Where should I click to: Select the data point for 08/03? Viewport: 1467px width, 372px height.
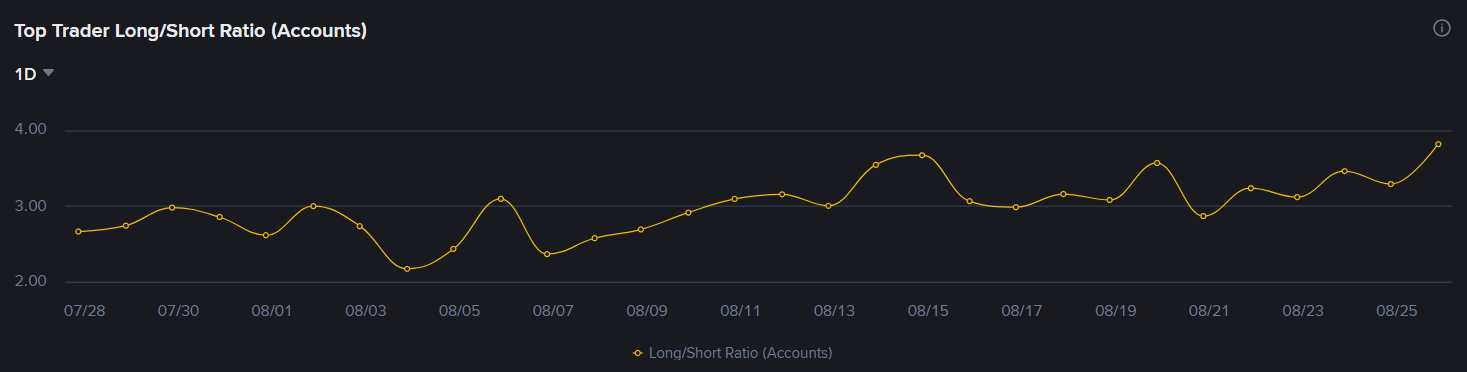(x=360, y=226)
